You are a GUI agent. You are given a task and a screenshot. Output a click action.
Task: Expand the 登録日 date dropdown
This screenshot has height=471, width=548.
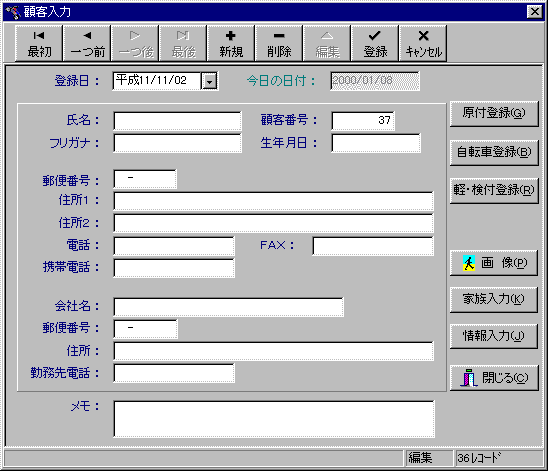click(209, 82)
